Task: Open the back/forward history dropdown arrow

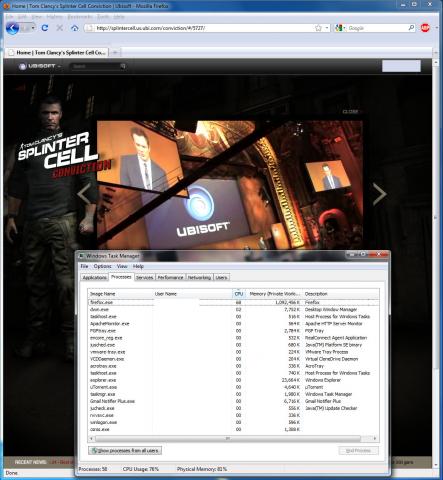Action: tap(33, 28)
